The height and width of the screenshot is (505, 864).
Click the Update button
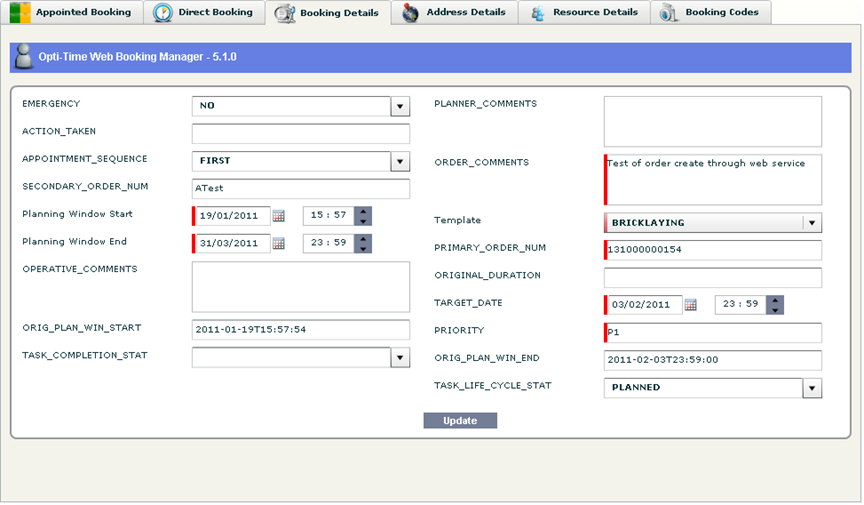(x=460, y=421)
